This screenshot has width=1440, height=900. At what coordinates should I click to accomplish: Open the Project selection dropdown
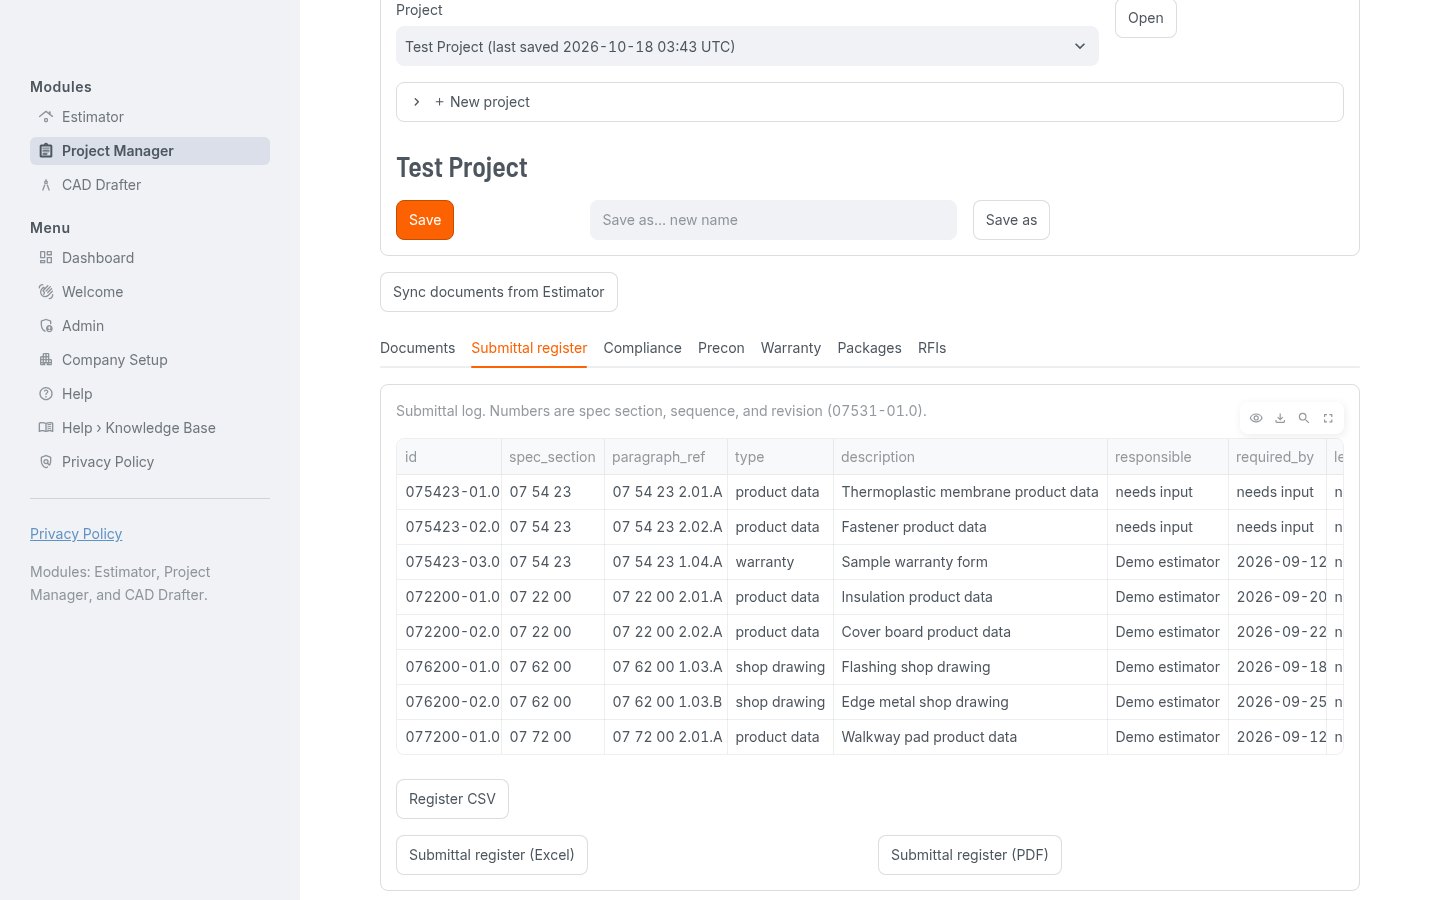[x=747, y=46]
